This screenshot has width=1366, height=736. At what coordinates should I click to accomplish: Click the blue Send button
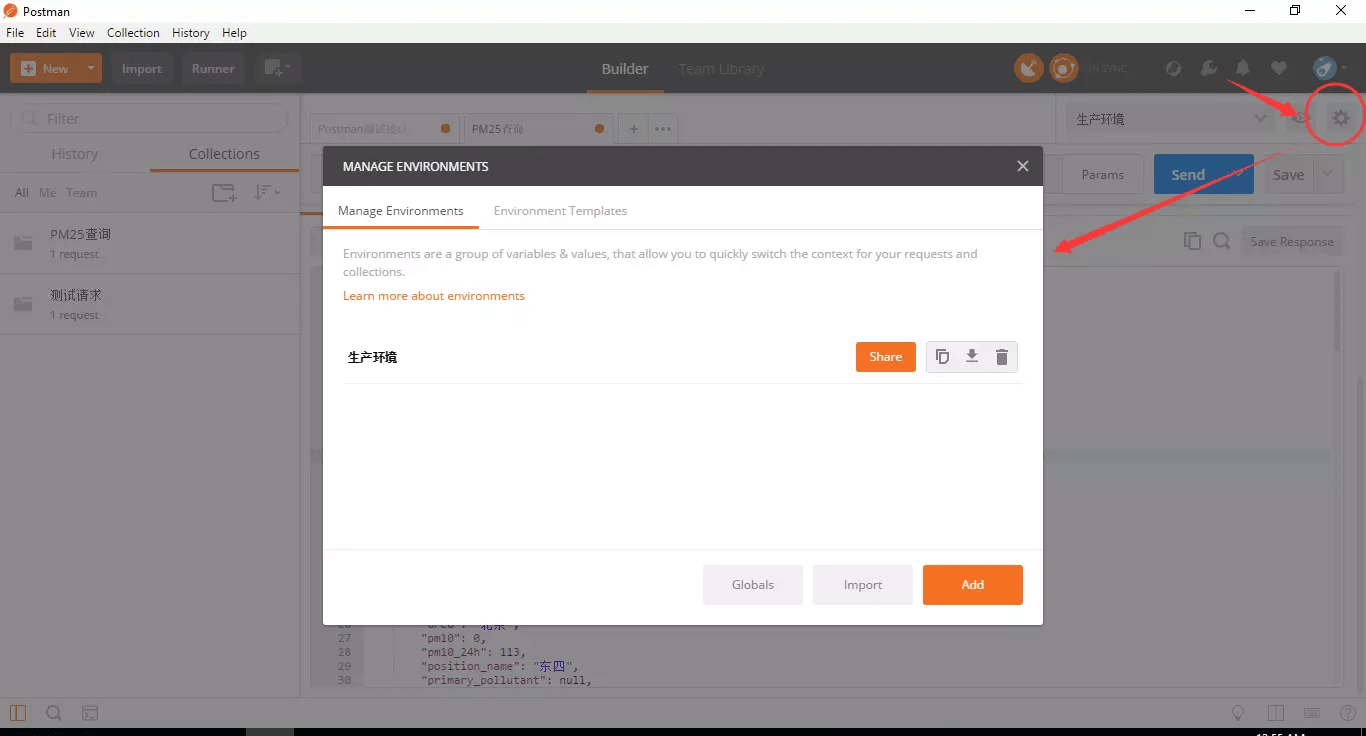click(1204, 174)
